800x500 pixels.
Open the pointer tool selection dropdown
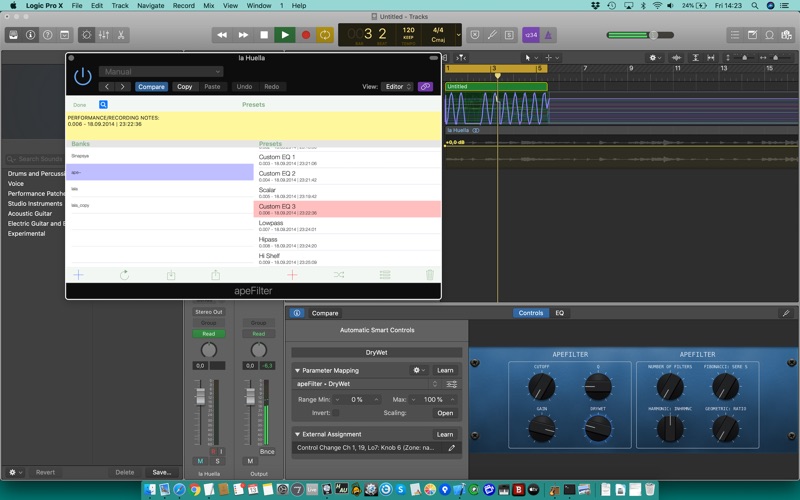tap(532, 58)
